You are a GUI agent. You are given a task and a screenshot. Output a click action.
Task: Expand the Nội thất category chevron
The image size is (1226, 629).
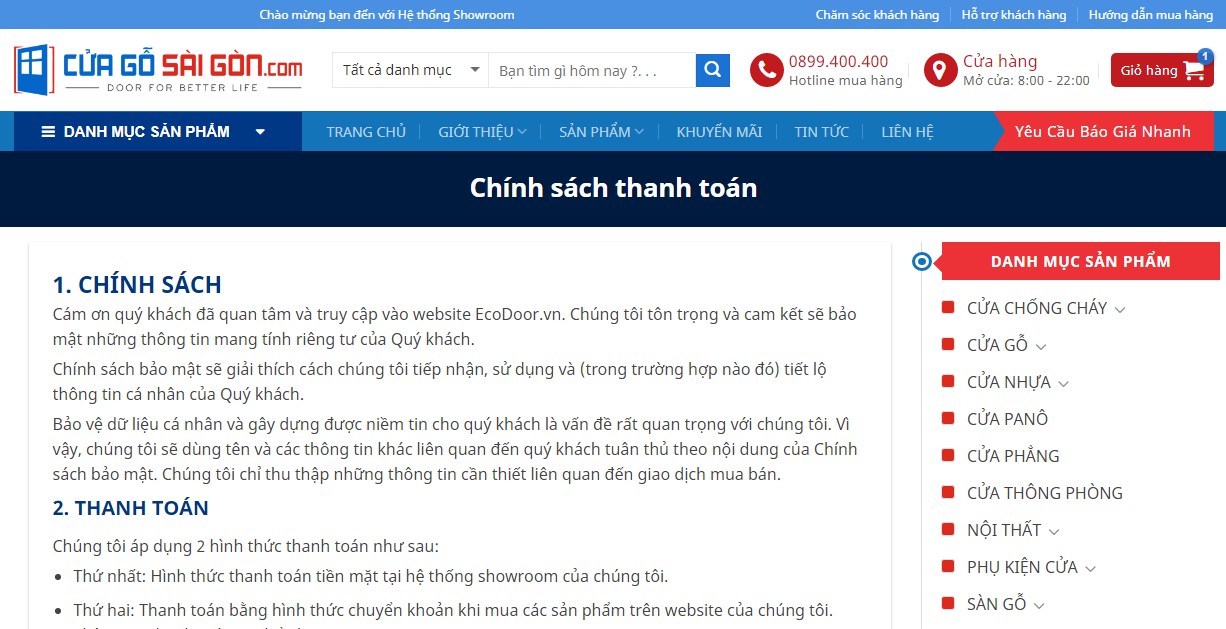[1054, 532]
